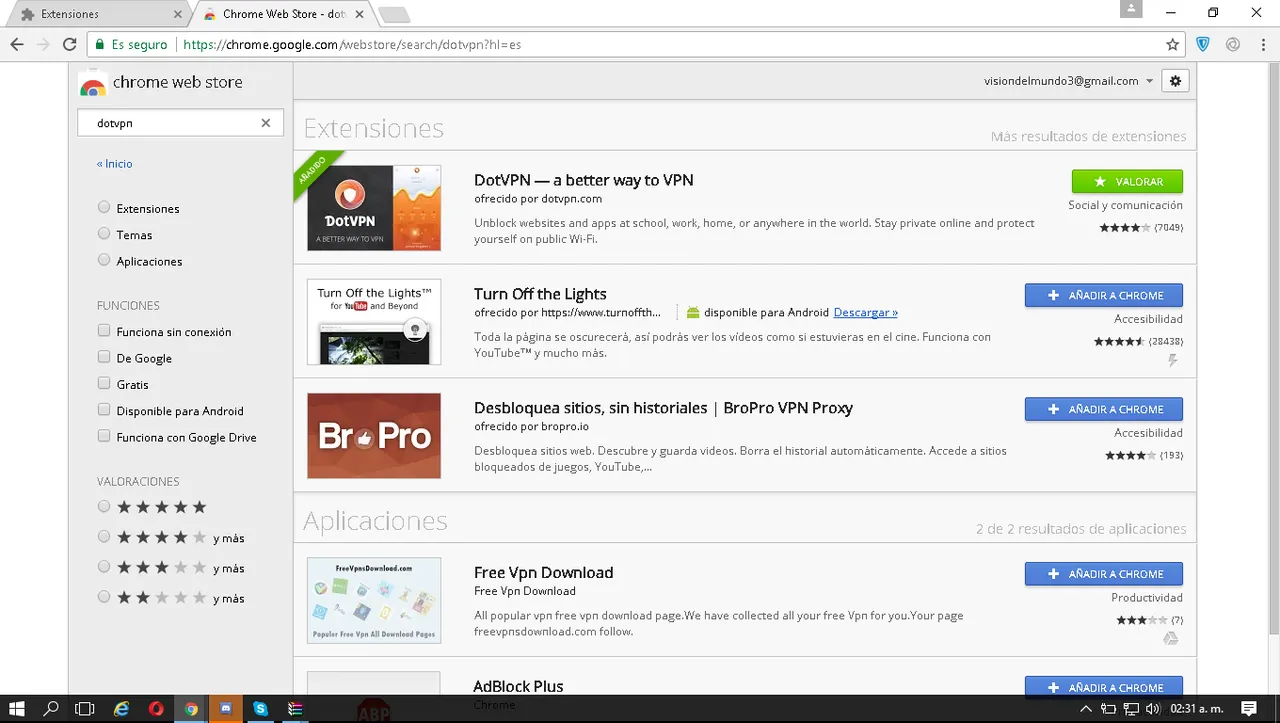Screen dimensions: 1280x723
Task: Show hidden system tray icons
Action: pyautogui.click(x=1086, y=709)
